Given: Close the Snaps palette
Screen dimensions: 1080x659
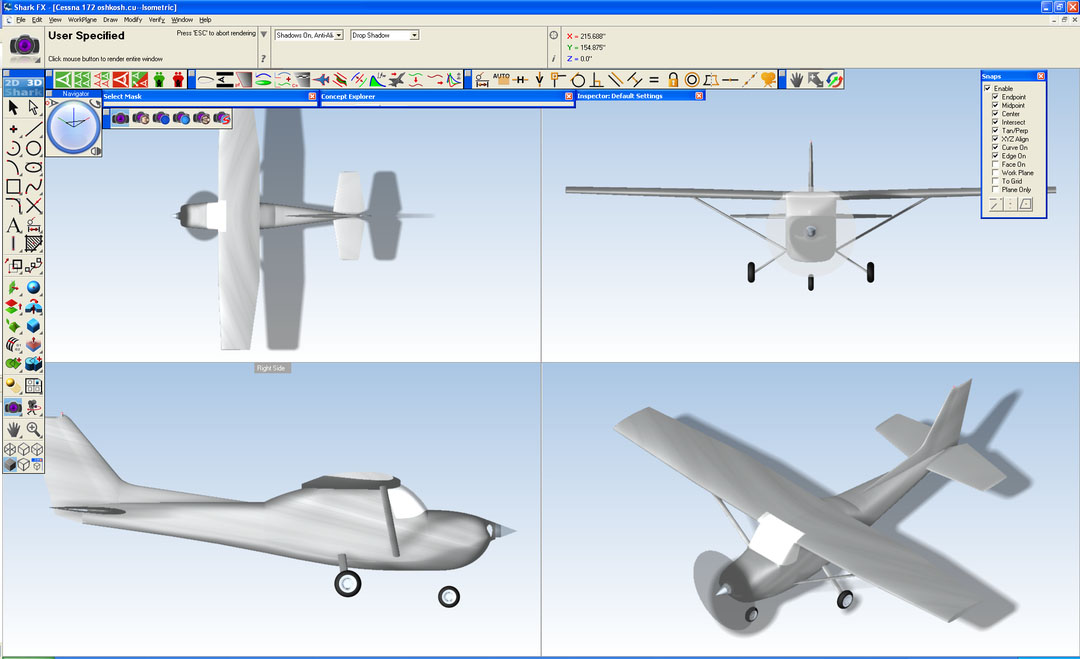Looking at the screenshot, I should tap(1041, 76).
